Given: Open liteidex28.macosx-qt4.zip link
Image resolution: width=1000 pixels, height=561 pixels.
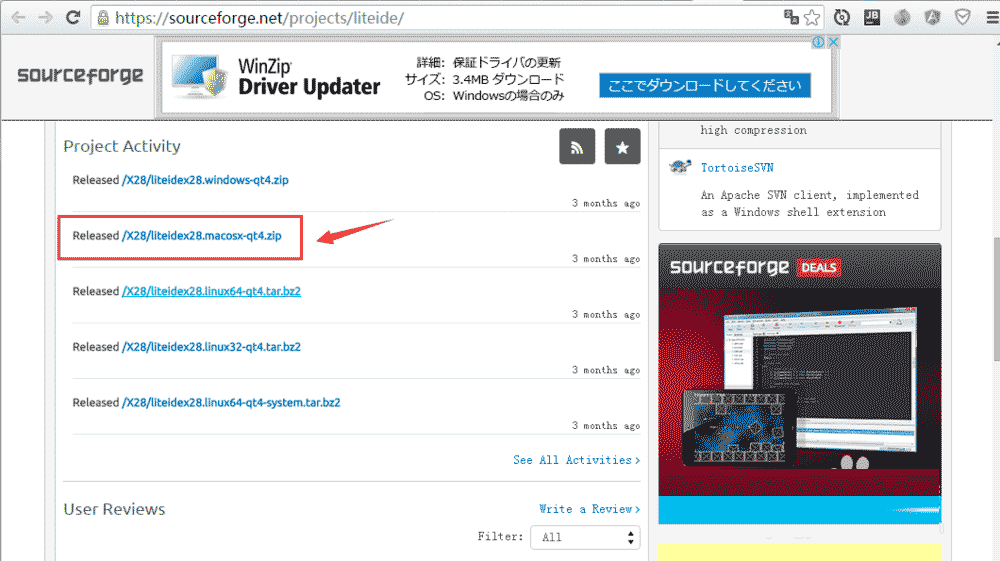Looking at the screenshot, I should point(202,235).
